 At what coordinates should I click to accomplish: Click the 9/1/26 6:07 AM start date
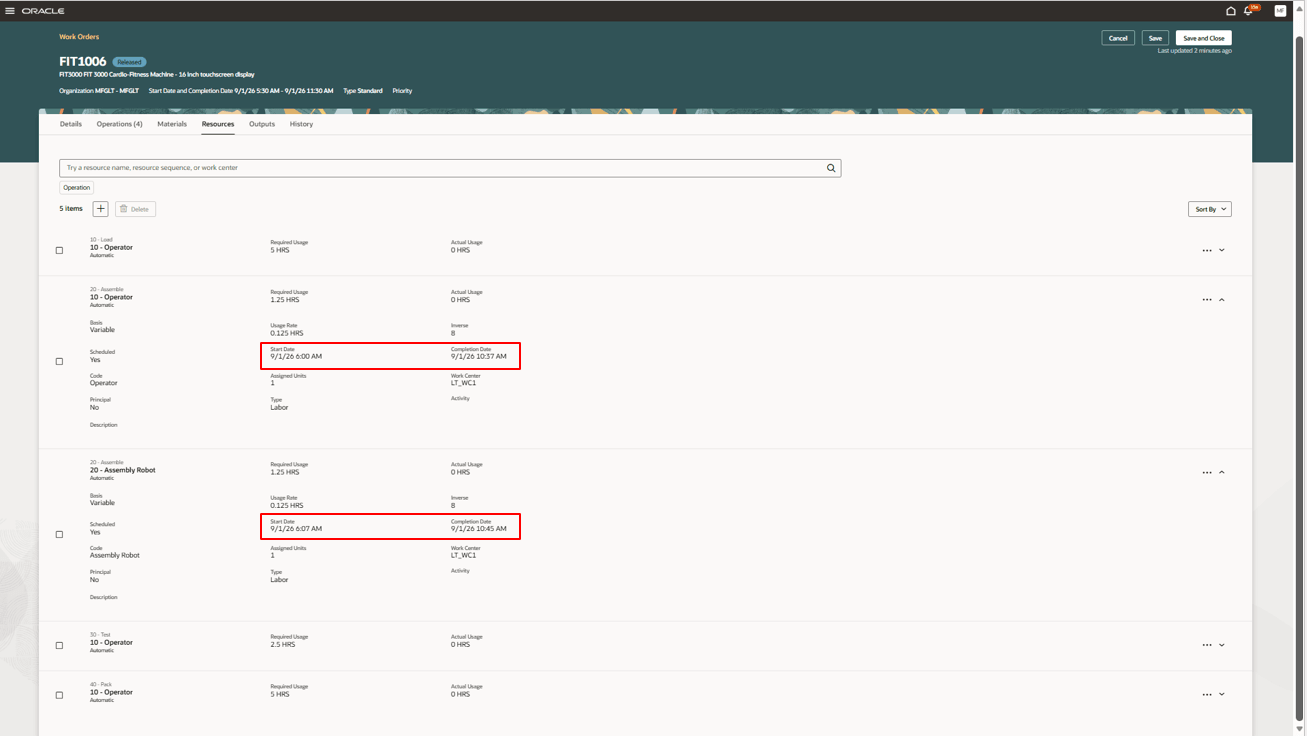coord(296,529)
